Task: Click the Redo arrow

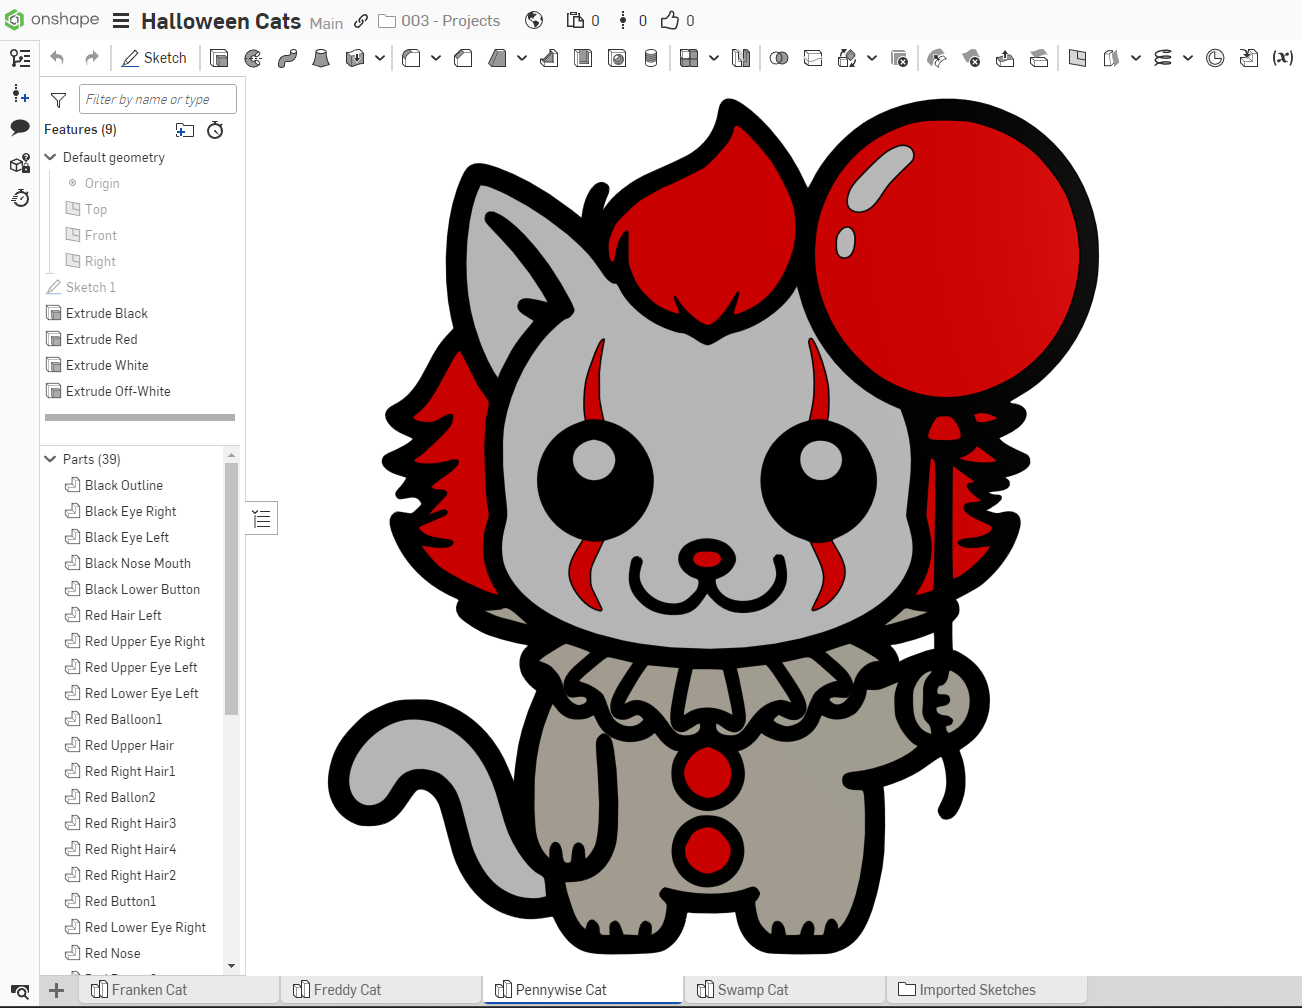Action: point(91,58)
